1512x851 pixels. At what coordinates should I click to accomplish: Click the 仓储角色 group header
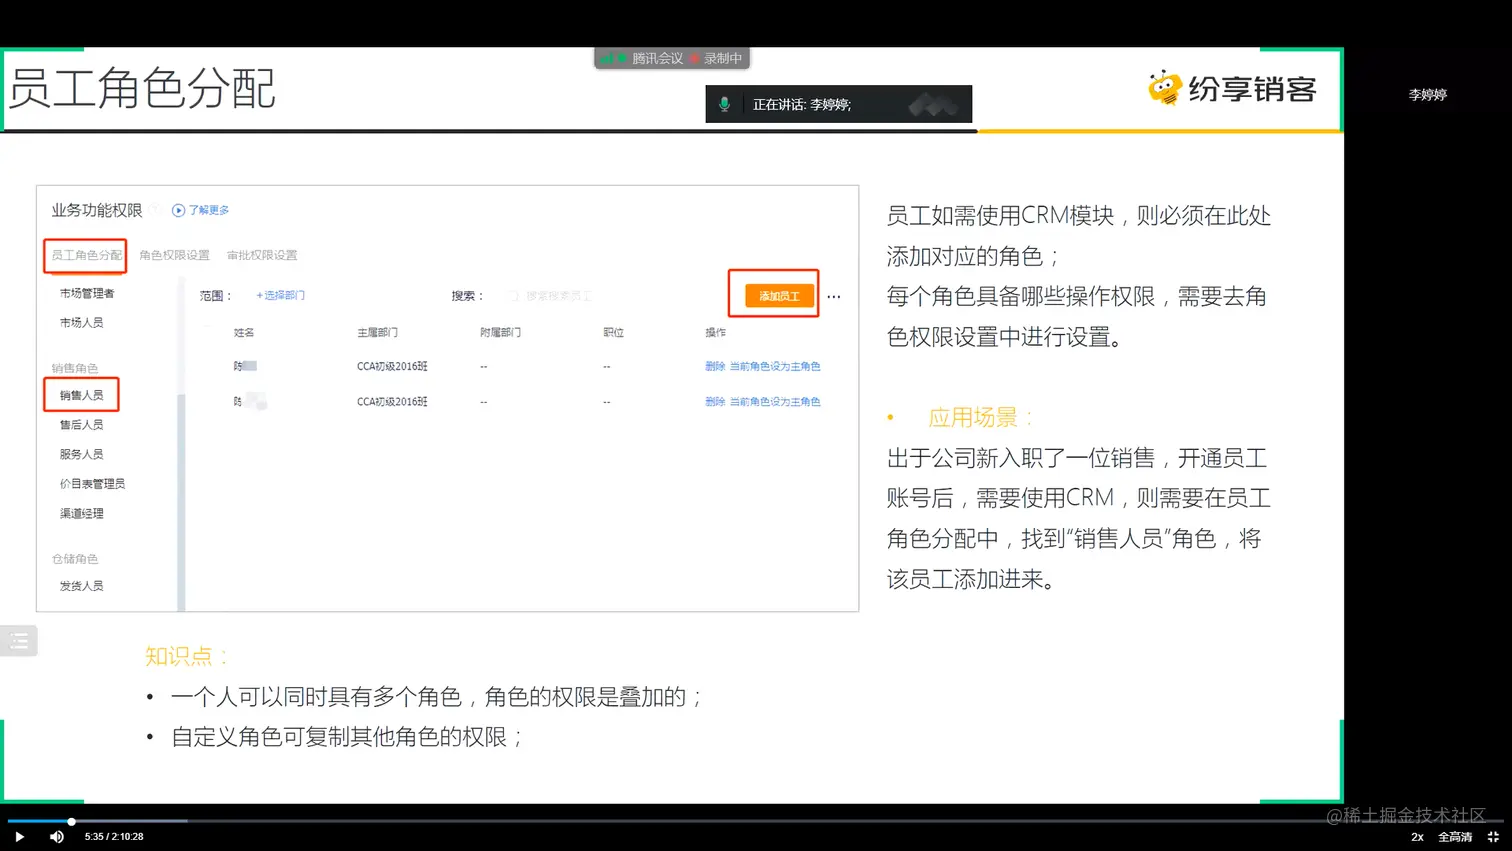coord(75,559)
